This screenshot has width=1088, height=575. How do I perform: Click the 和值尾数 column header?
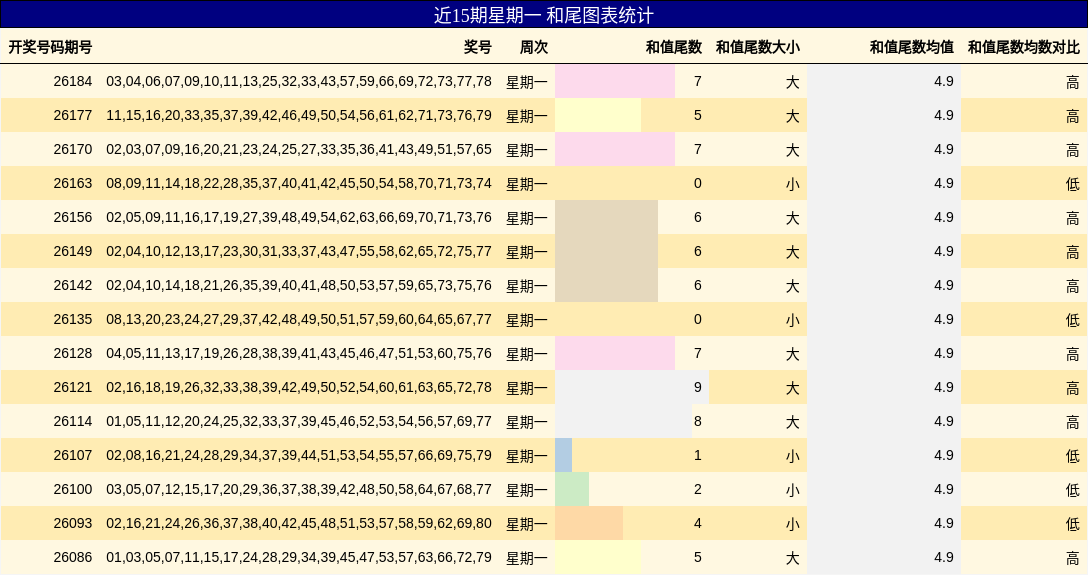[674, 47]
